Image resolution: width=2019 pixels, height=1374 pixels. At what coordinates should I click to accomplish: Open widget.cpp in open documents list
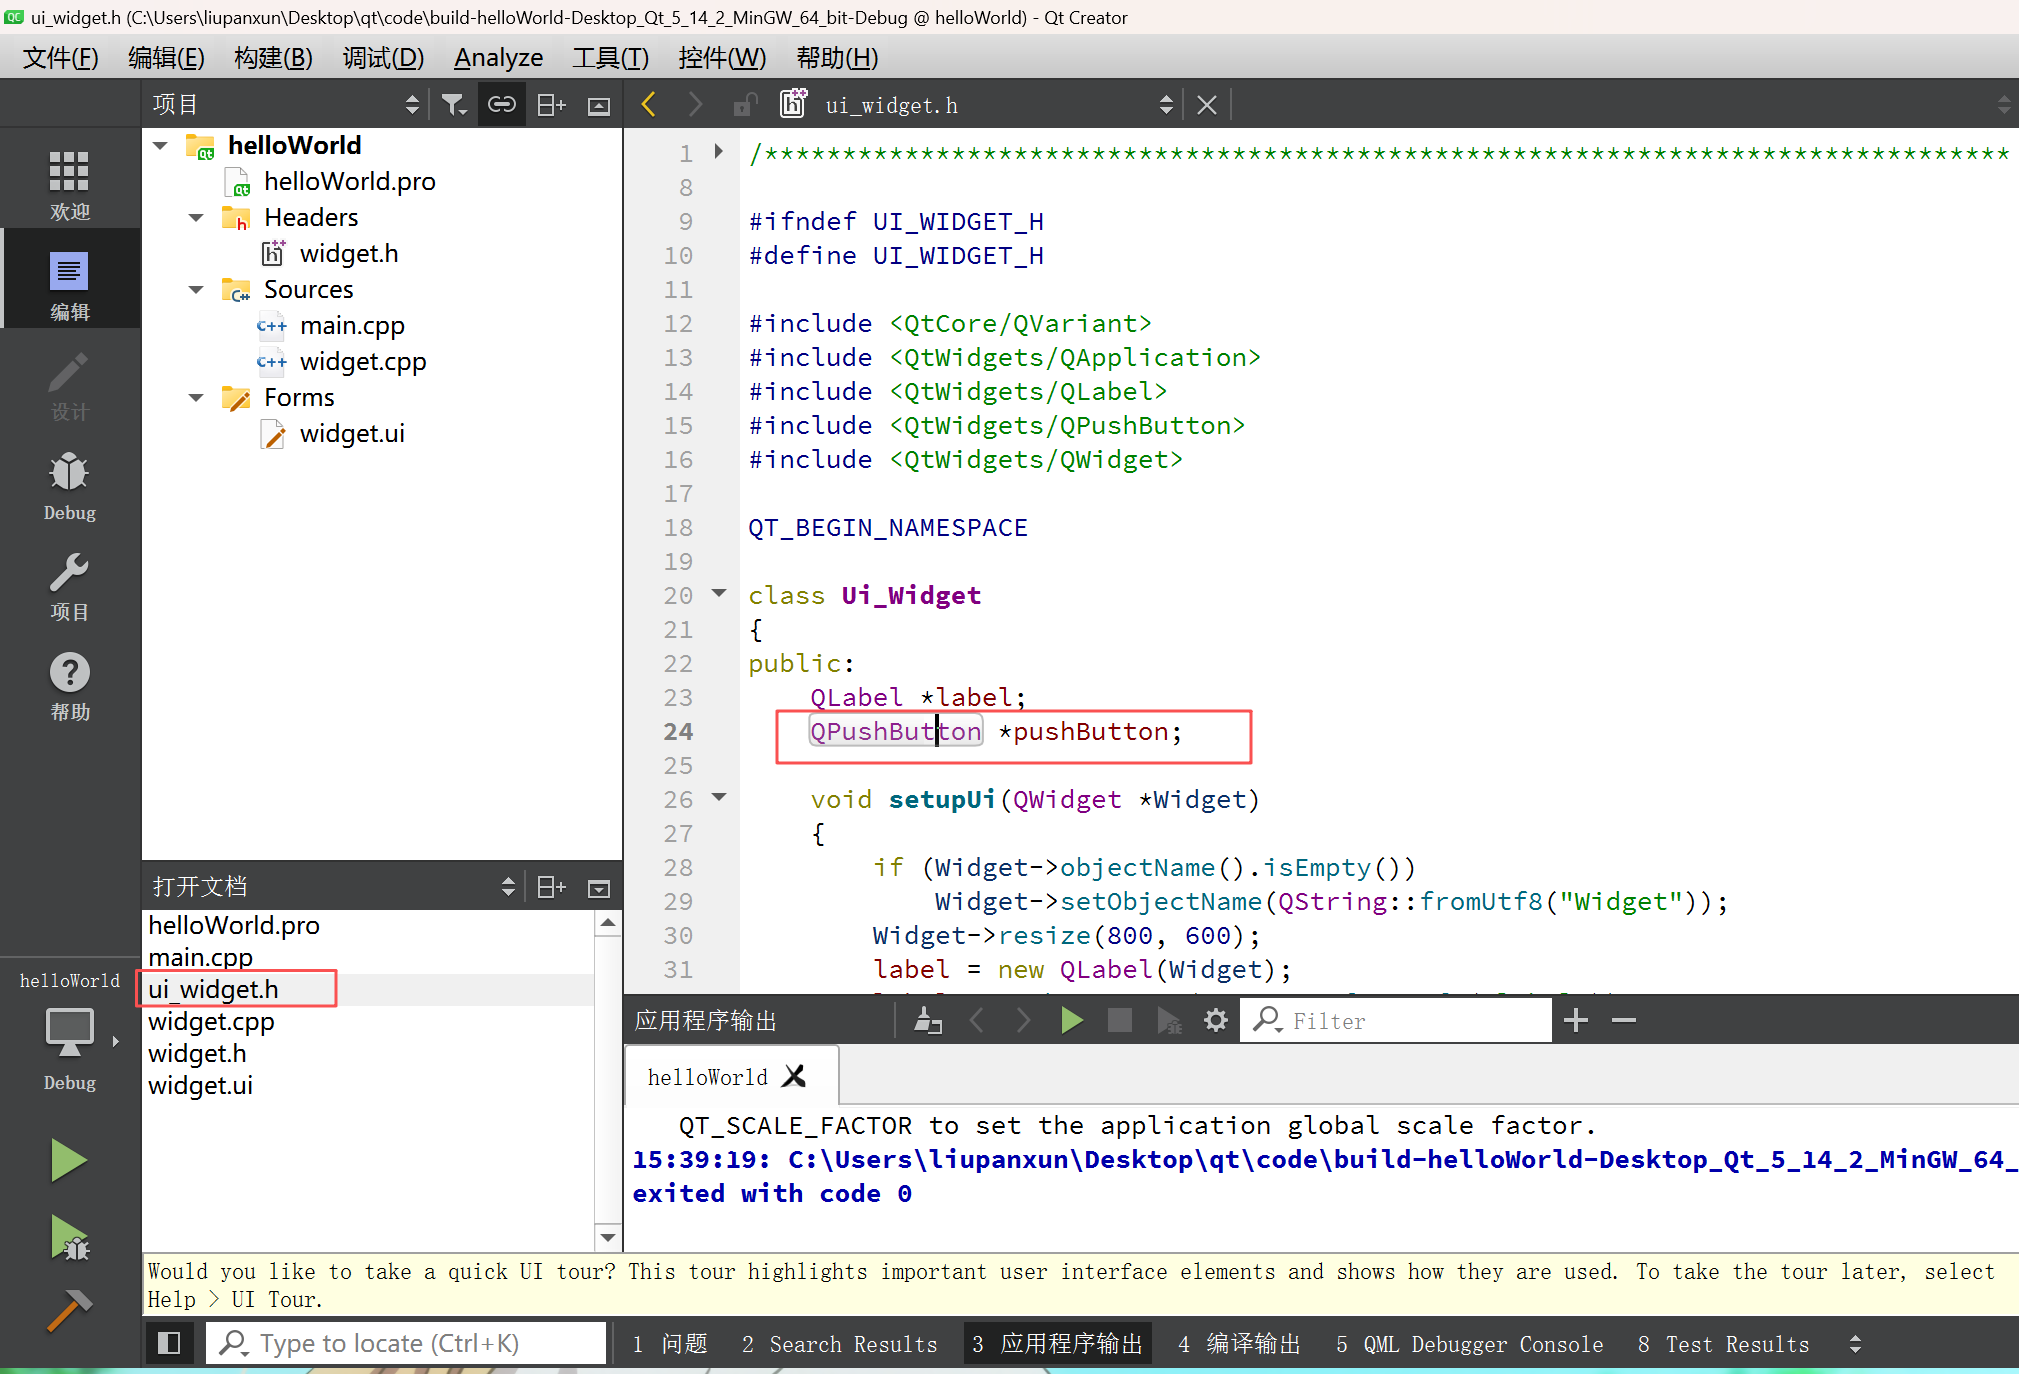(x=211, y=1021)
